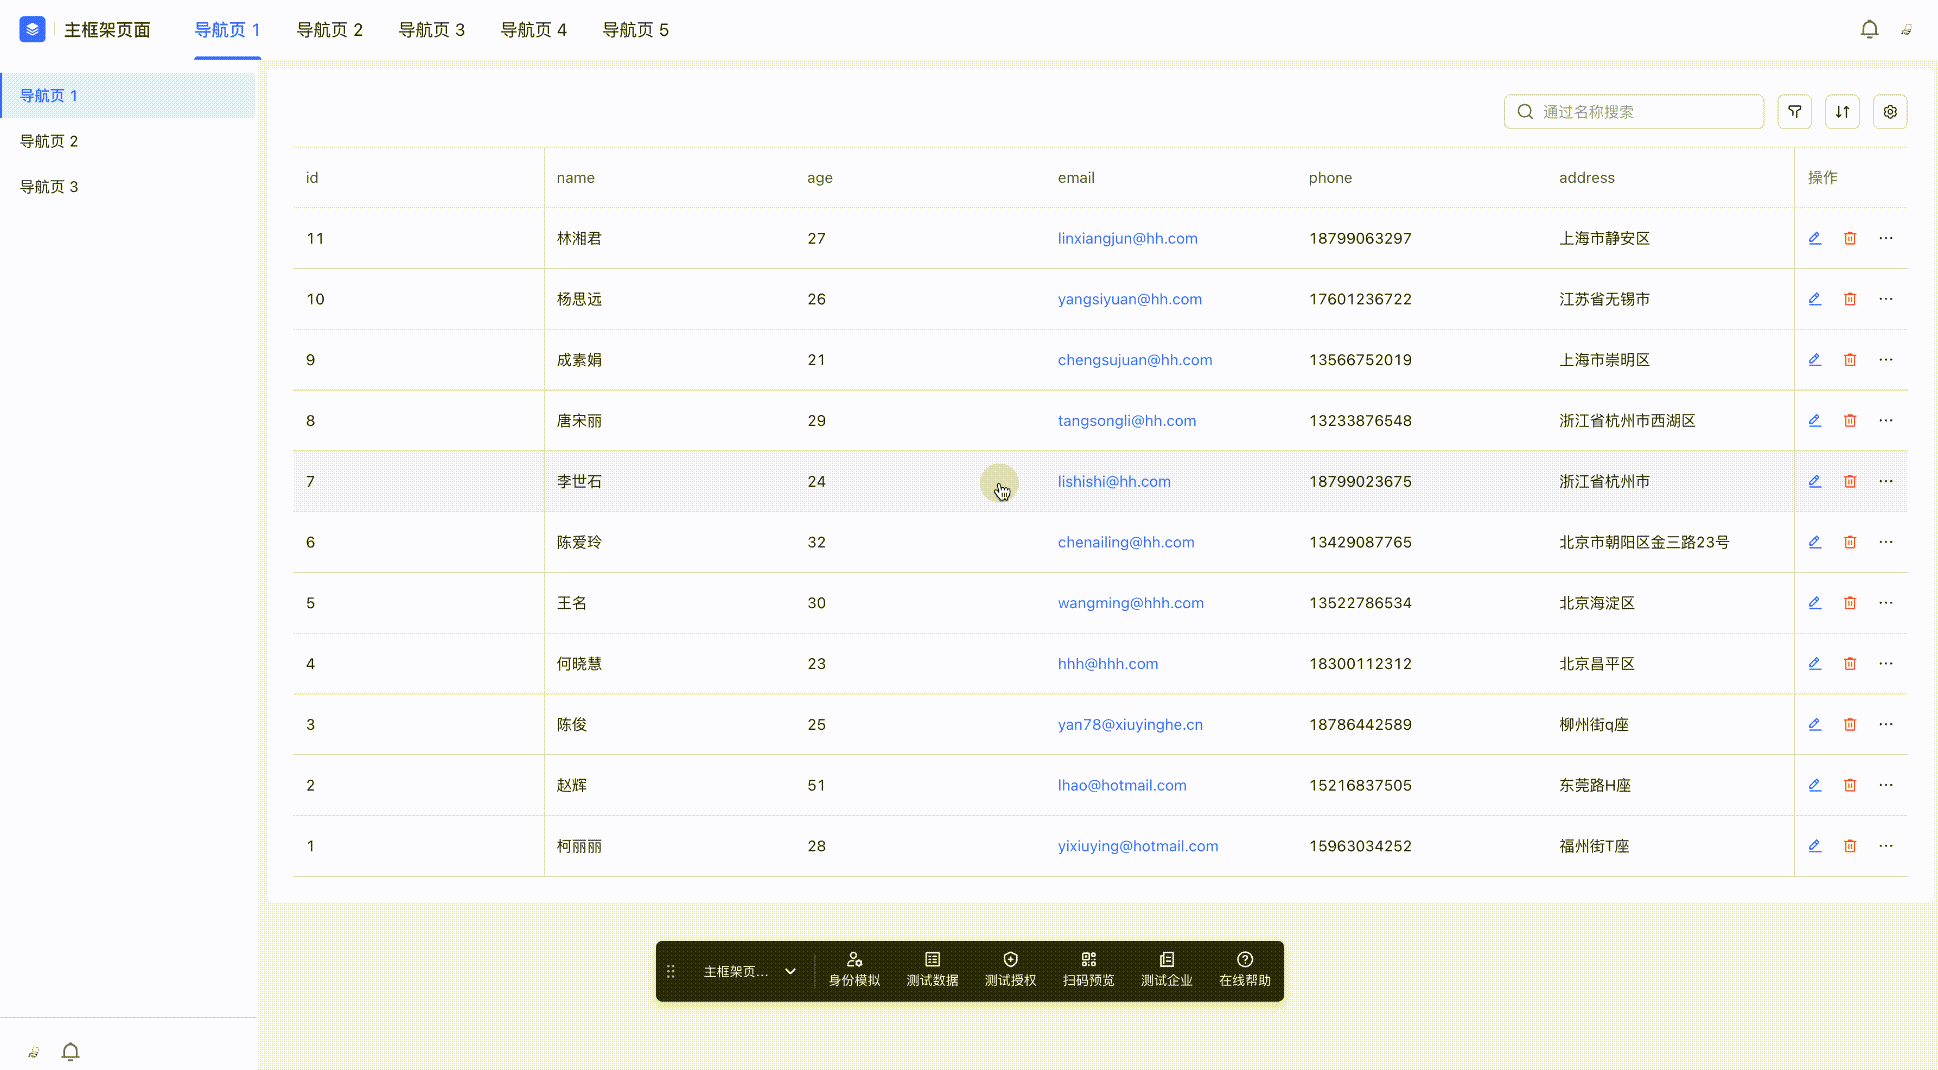Delete row 李世石 with trash icon
This screenshot has height=1070, width=1938.
click(1850, 481)
